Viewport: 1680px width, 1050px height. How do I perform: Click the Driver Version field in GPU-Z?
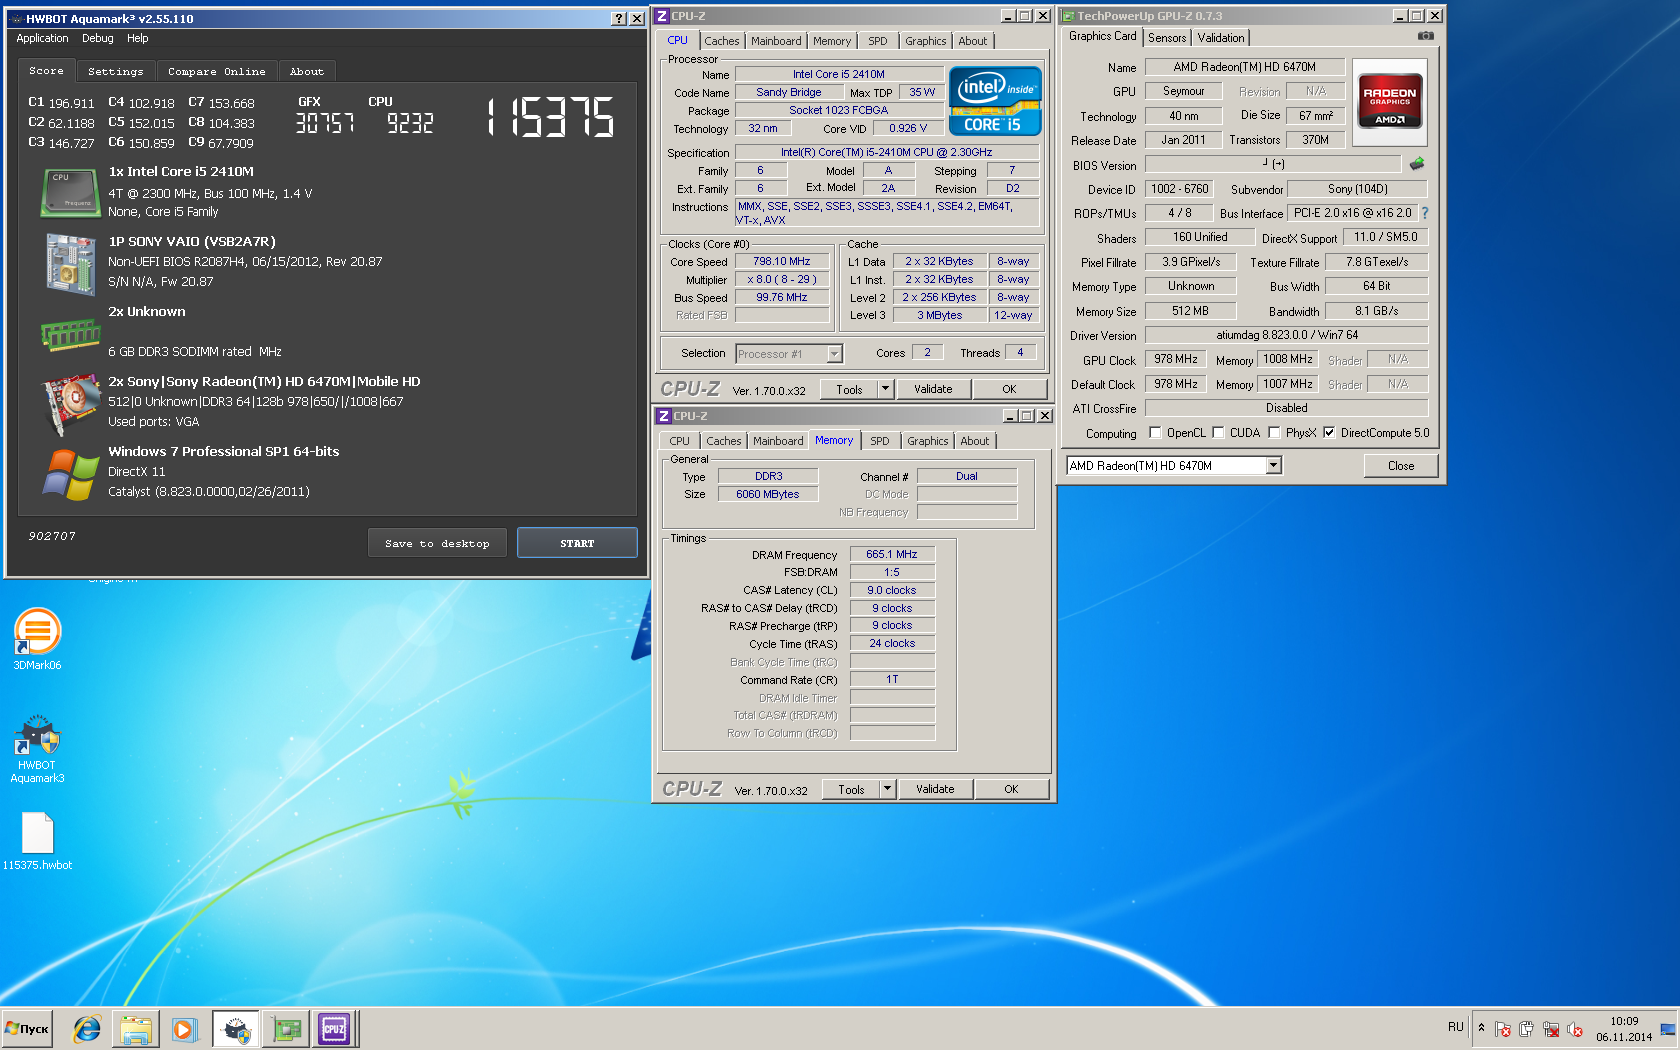point(1286,335)
